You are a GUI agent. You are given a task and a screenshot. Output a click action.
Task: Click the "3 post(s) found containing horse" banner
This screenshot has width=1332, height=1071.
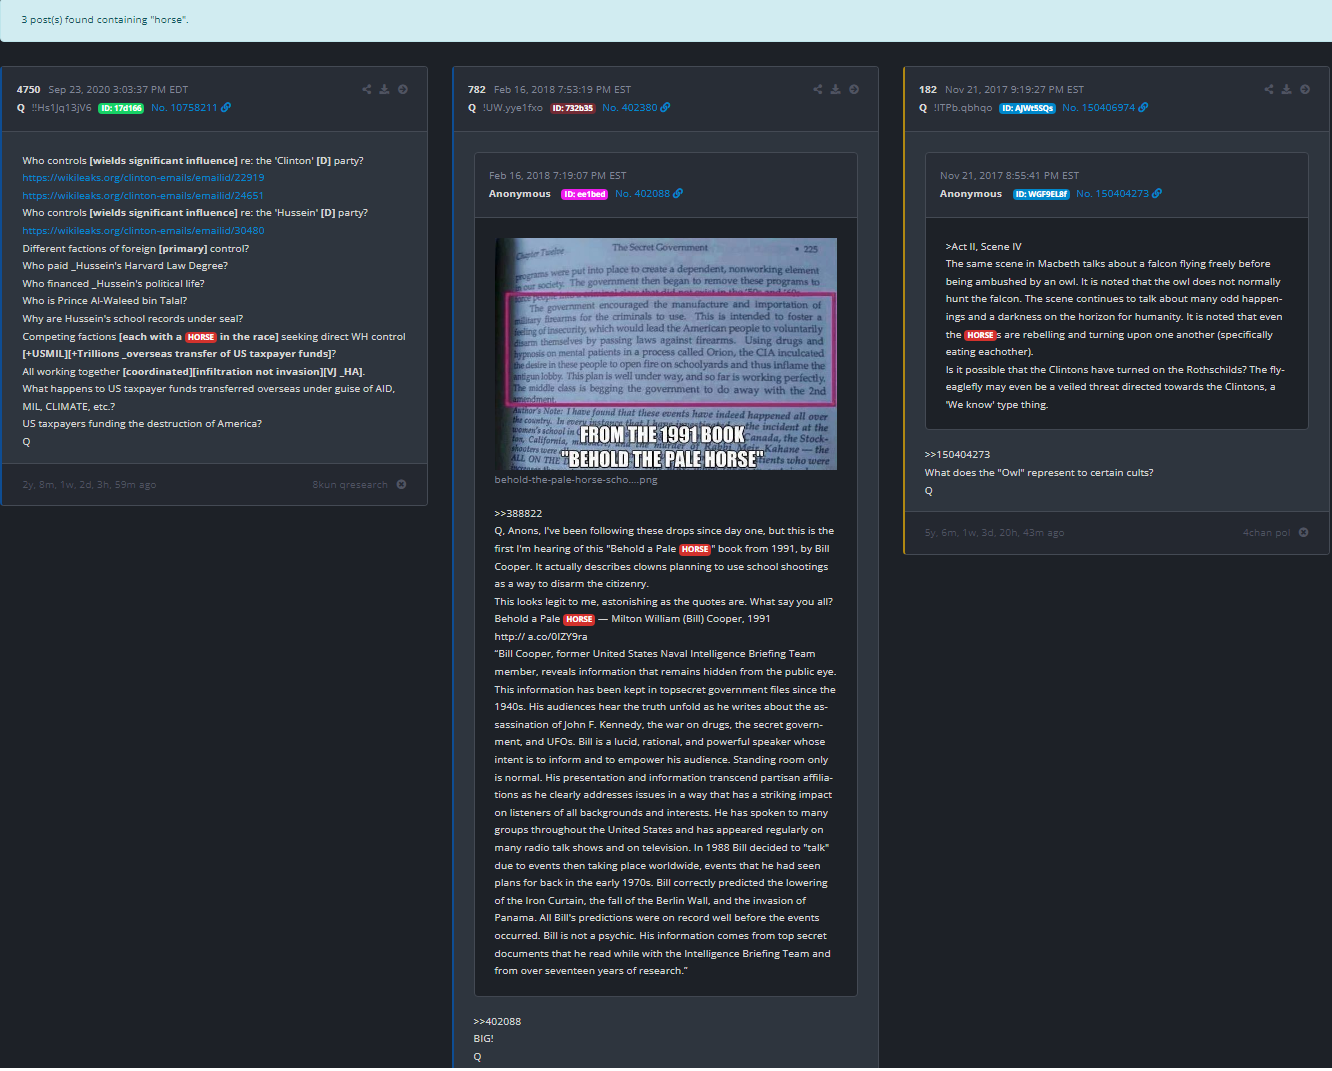coord(666,20)
